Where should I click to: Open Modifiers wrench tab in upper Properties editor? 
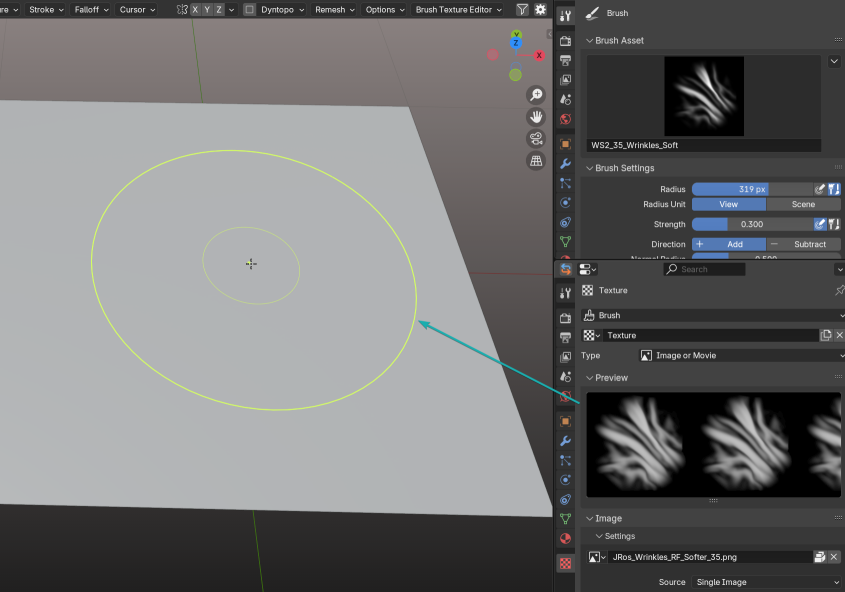[x=565, y=164]
